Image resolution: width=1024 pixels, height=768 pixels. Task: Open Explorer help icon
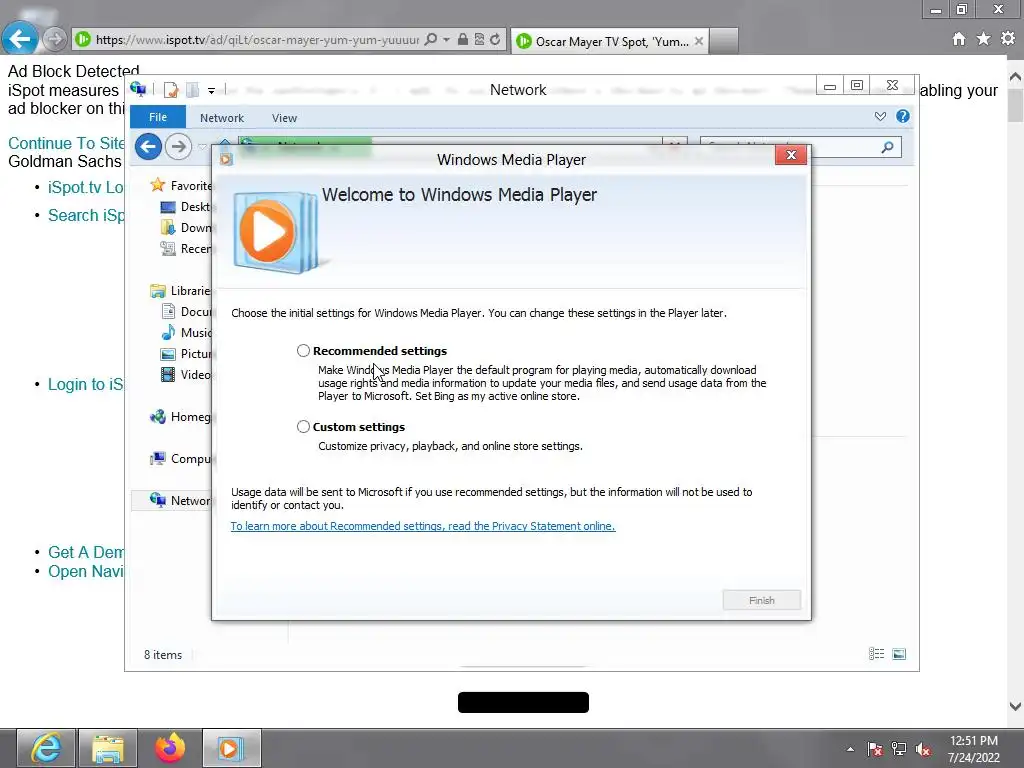click(903, 116)
